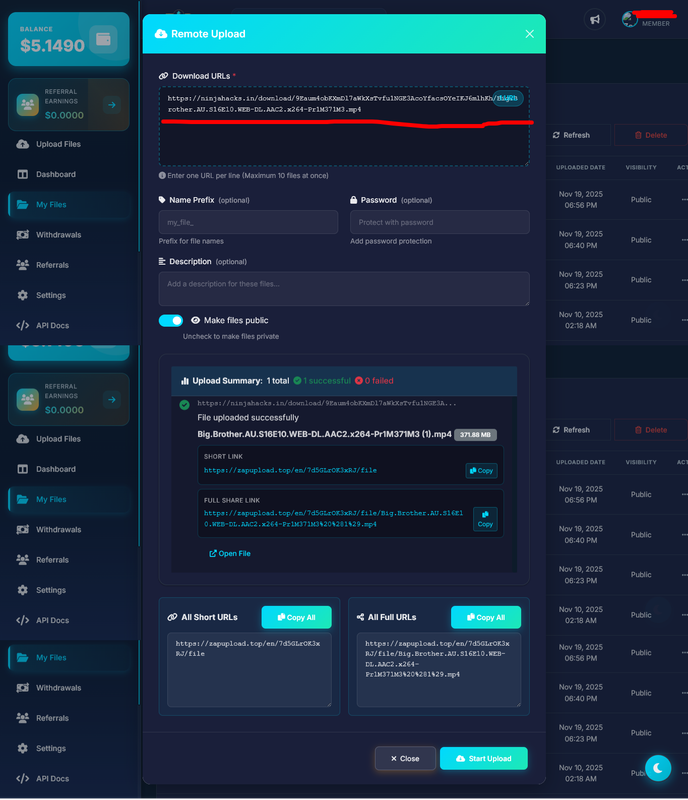
Task: Click the info icon before 'Enter one URL per line'
Action: pyautogui.click(x=162, y=176)
